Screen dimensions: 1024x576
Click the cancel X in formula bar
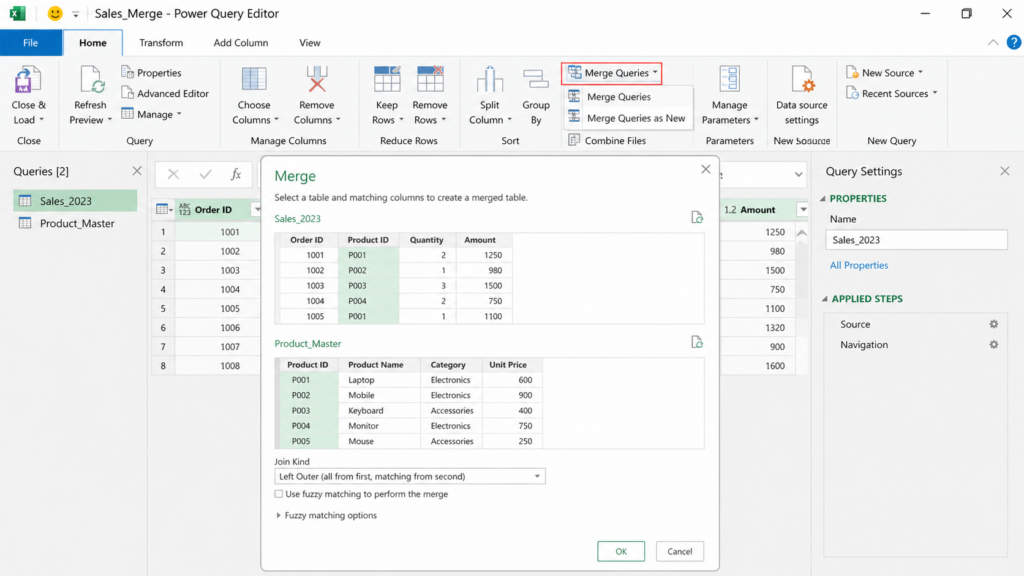point(173,174)
